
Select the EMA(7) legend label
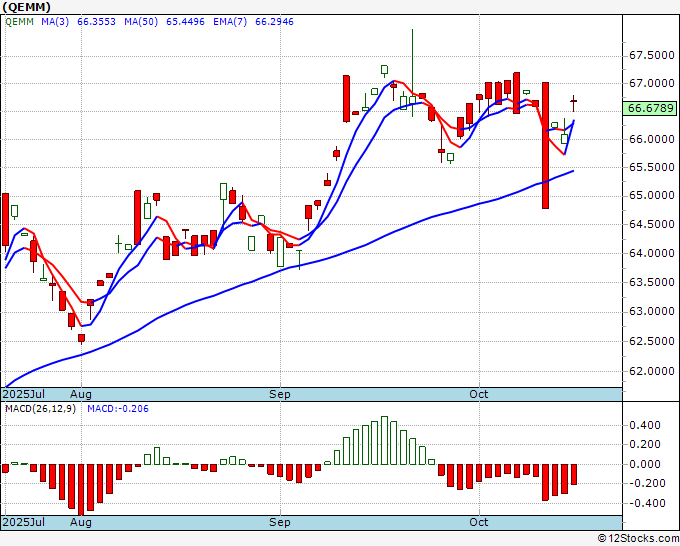pos(230,22)
